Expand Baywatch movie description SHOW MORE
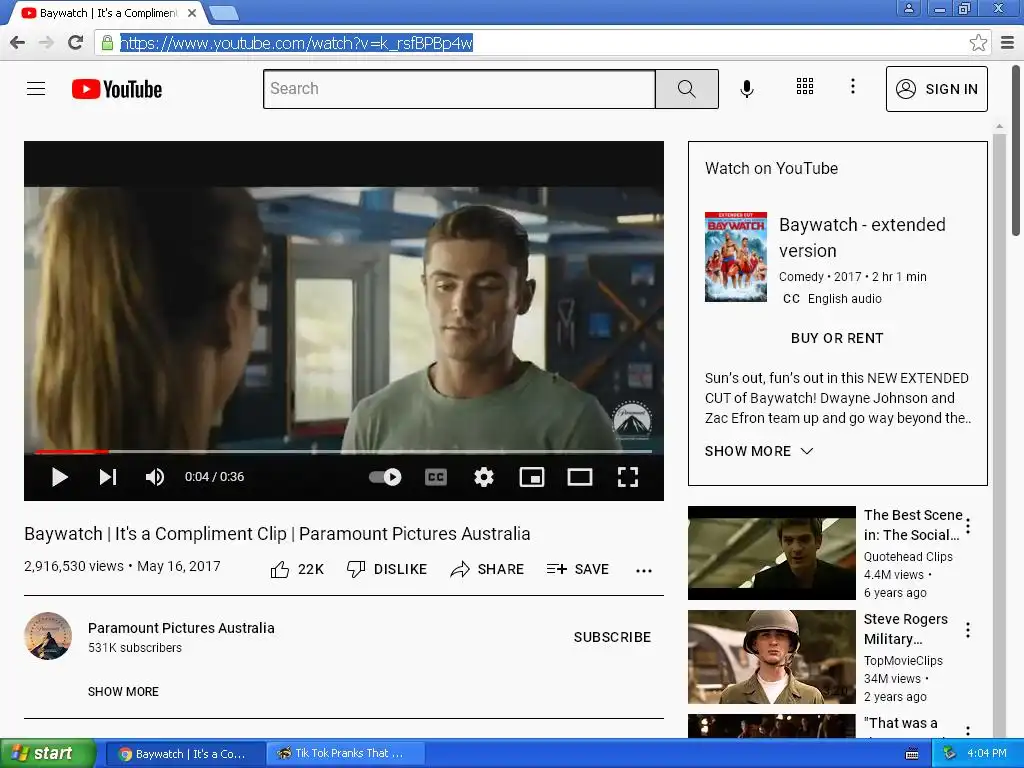The height and width of the screenshot is (768, 1024). coord(759,451)
